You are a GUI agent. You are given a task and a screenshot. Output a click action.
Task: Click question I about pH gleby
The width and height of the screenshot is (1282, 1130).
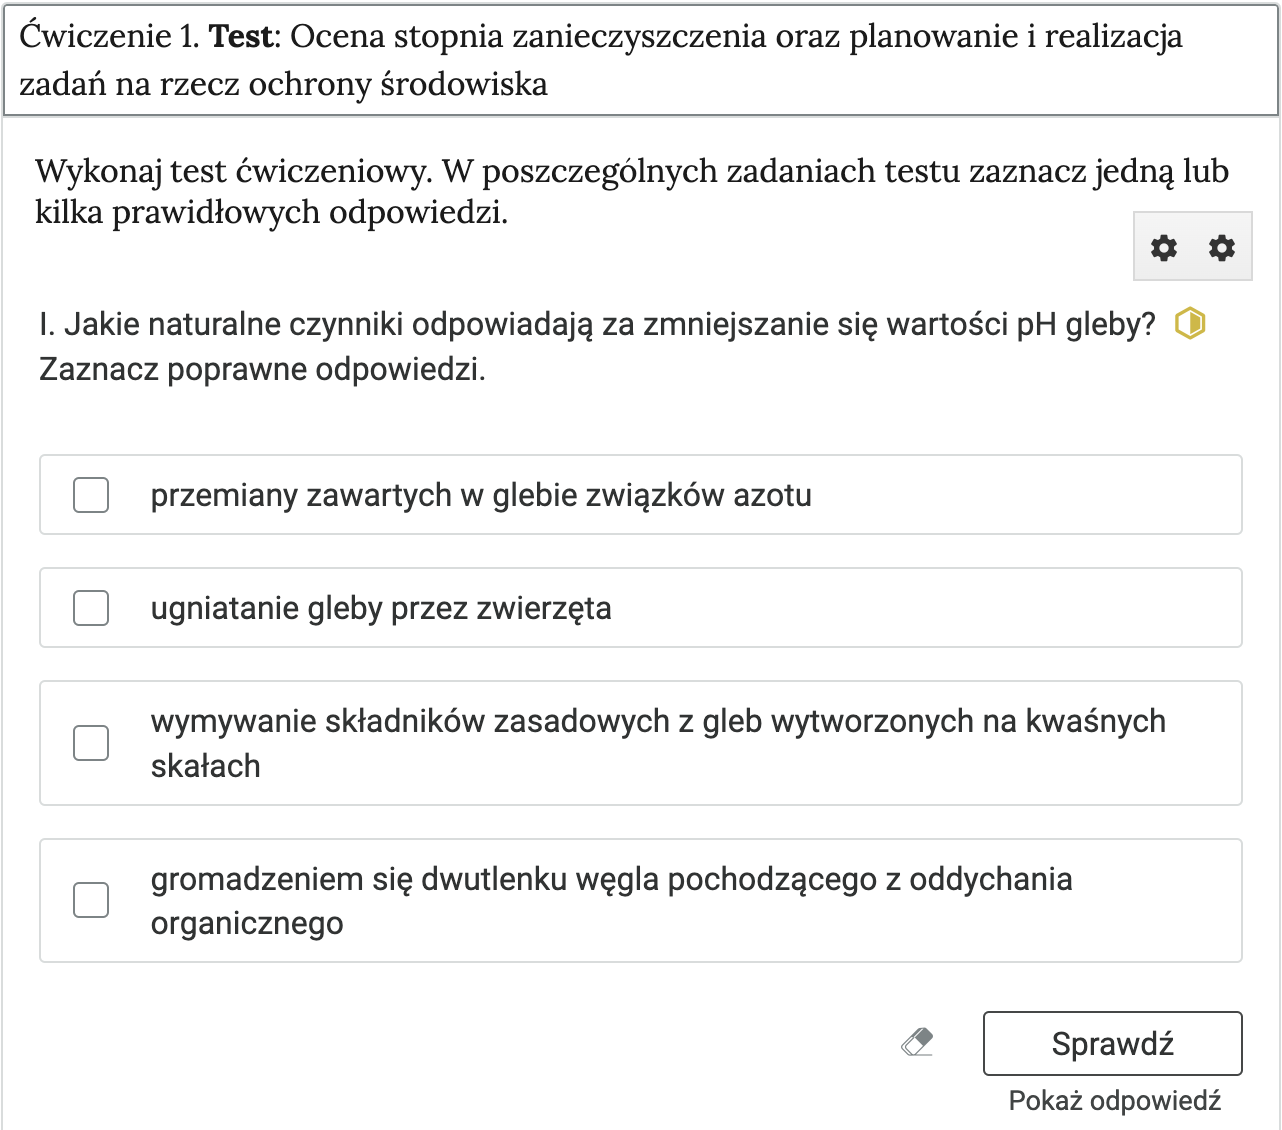pyautogui.click(x=500, y=323)
